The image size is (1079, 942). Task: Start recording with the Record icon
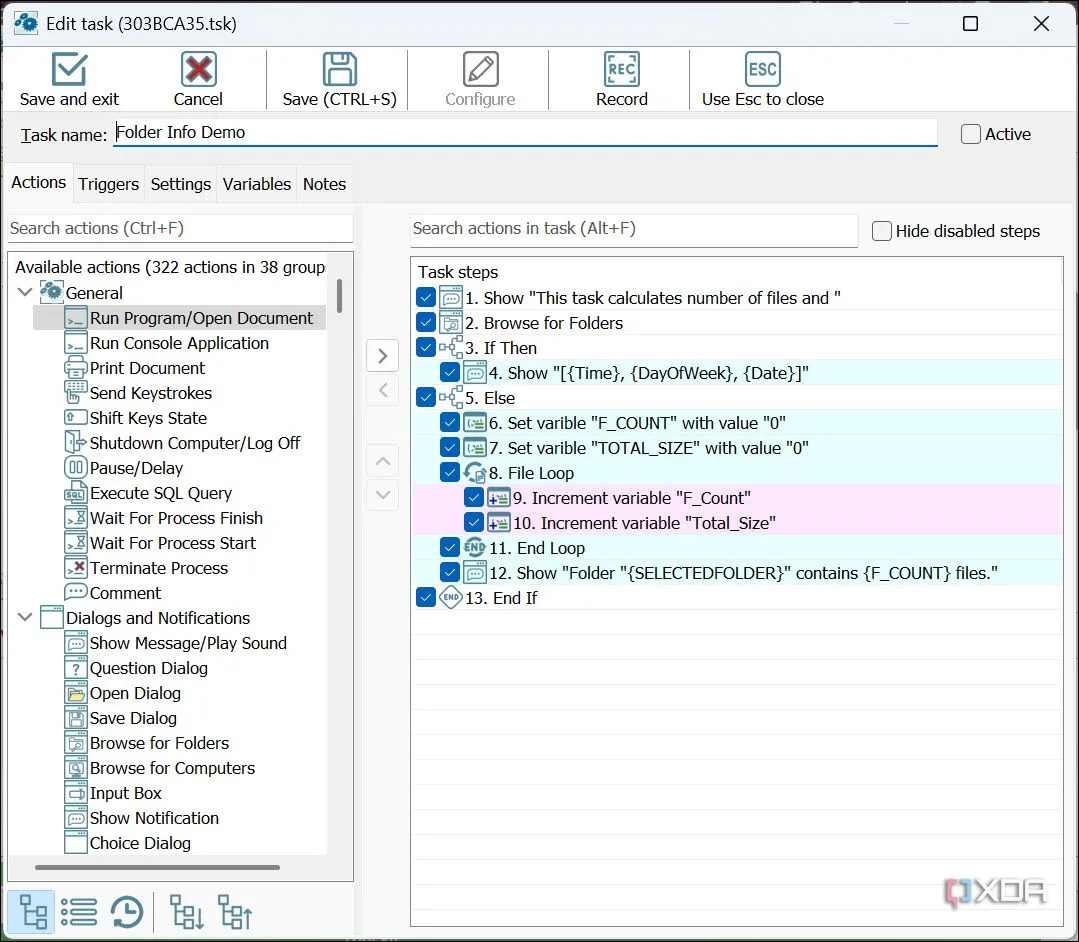pyautogui.click(x=621, y=69)
